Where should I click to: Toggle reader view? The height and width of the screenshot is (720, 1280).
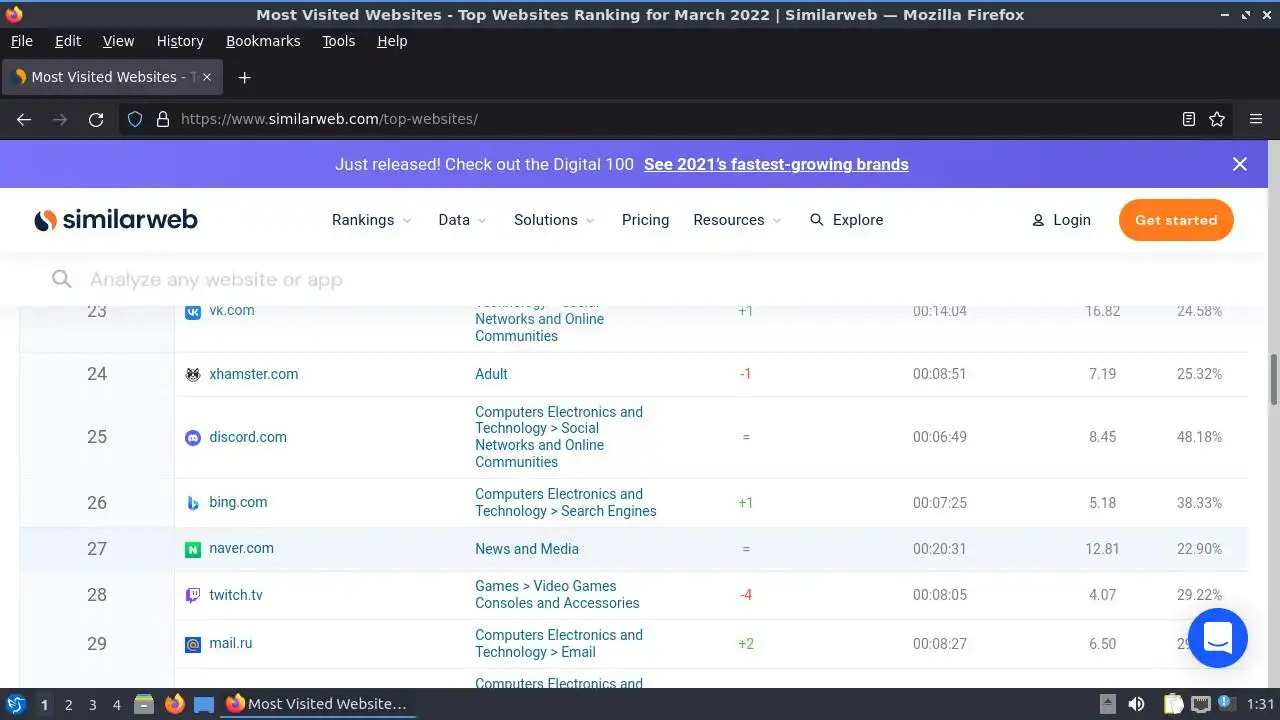coord(1189,119)
